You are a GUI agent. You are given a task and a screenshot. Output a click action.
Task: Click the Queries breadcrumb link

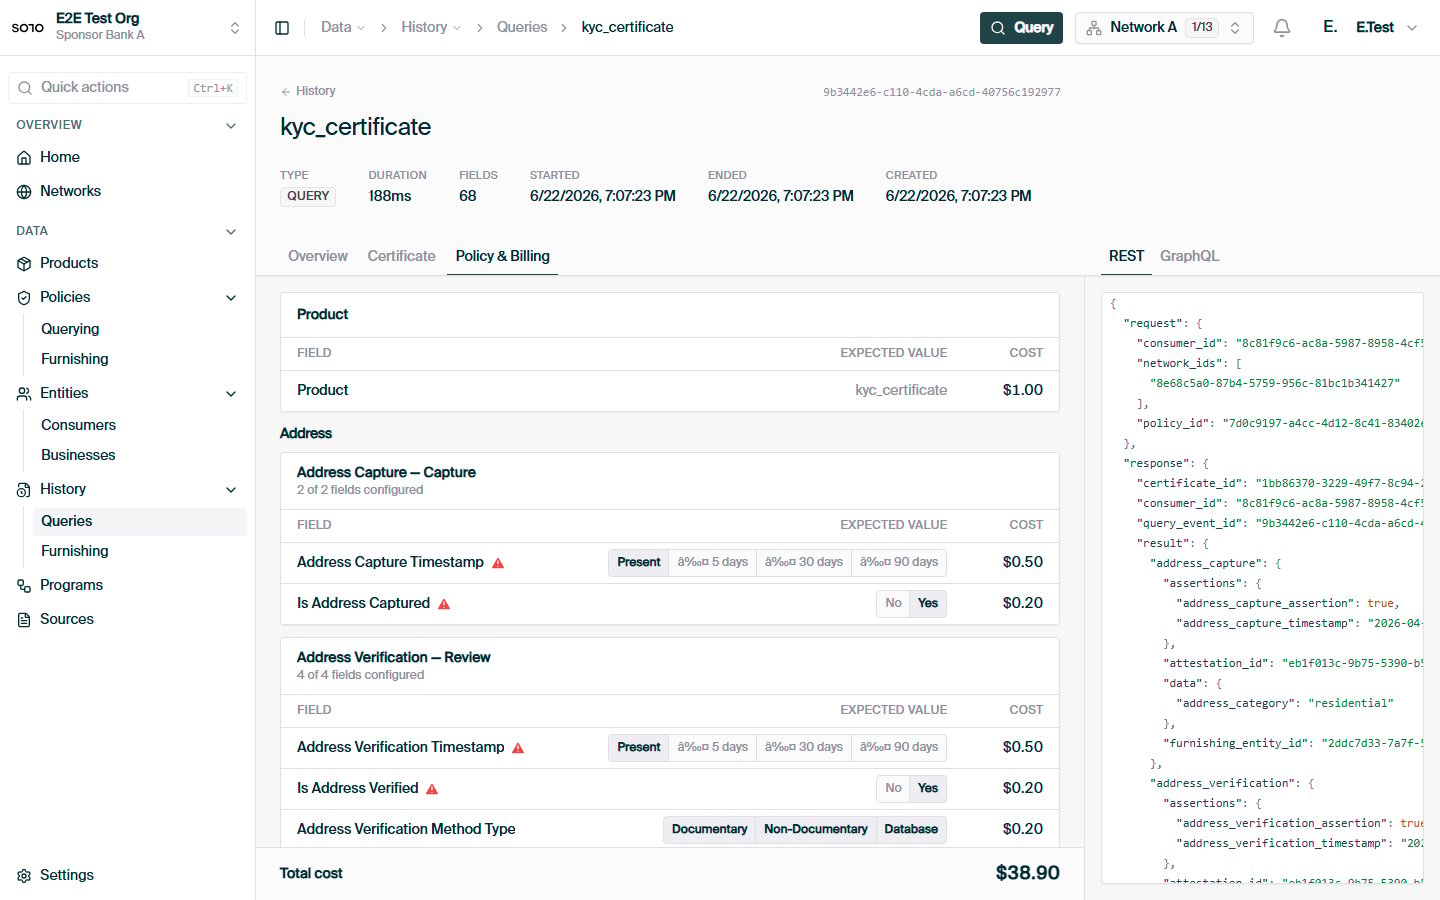(x=522, y=28)
